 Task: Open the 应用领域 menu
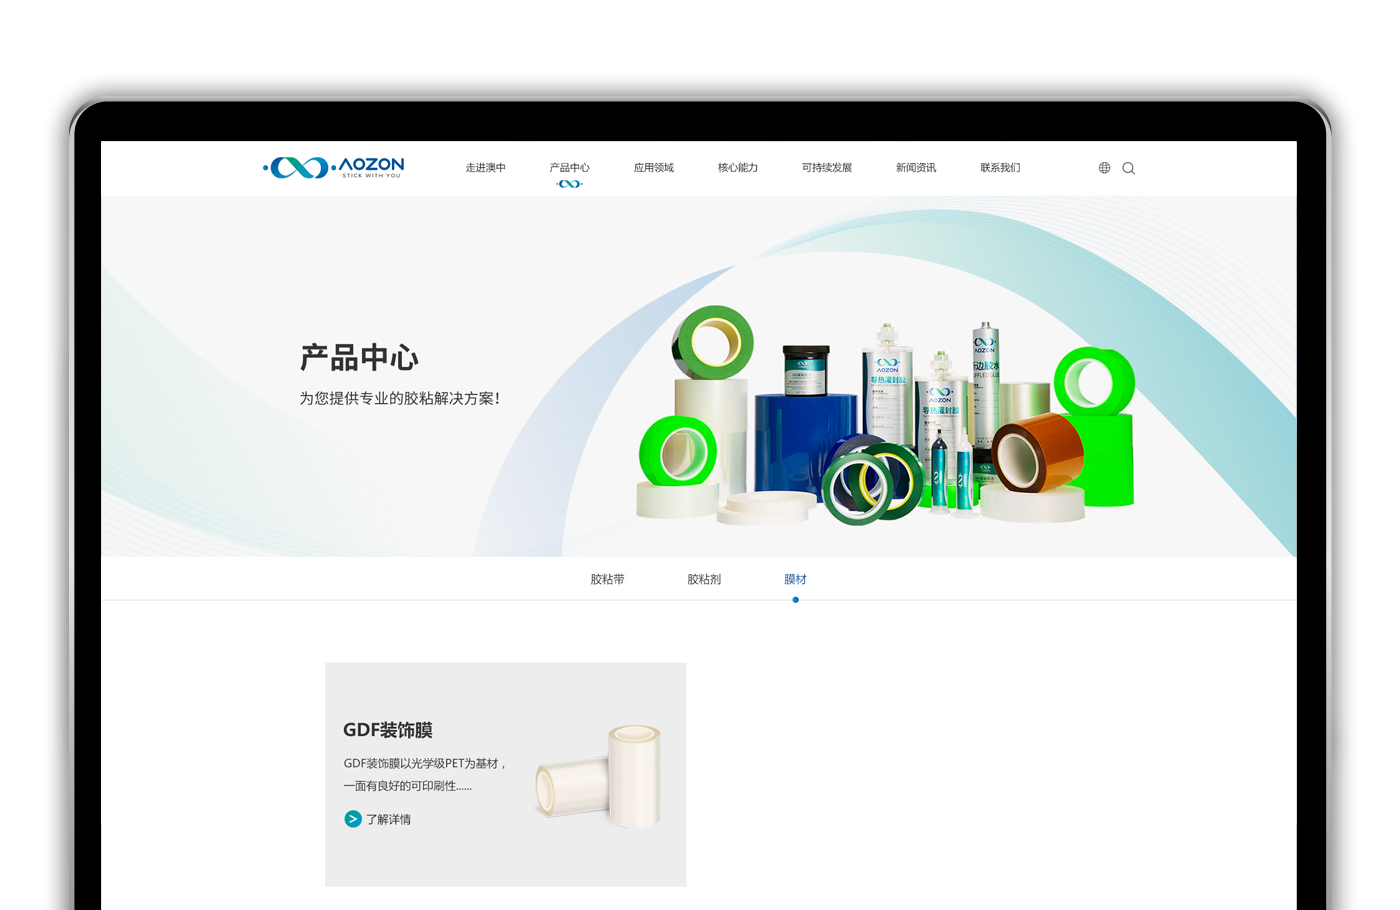653,168
